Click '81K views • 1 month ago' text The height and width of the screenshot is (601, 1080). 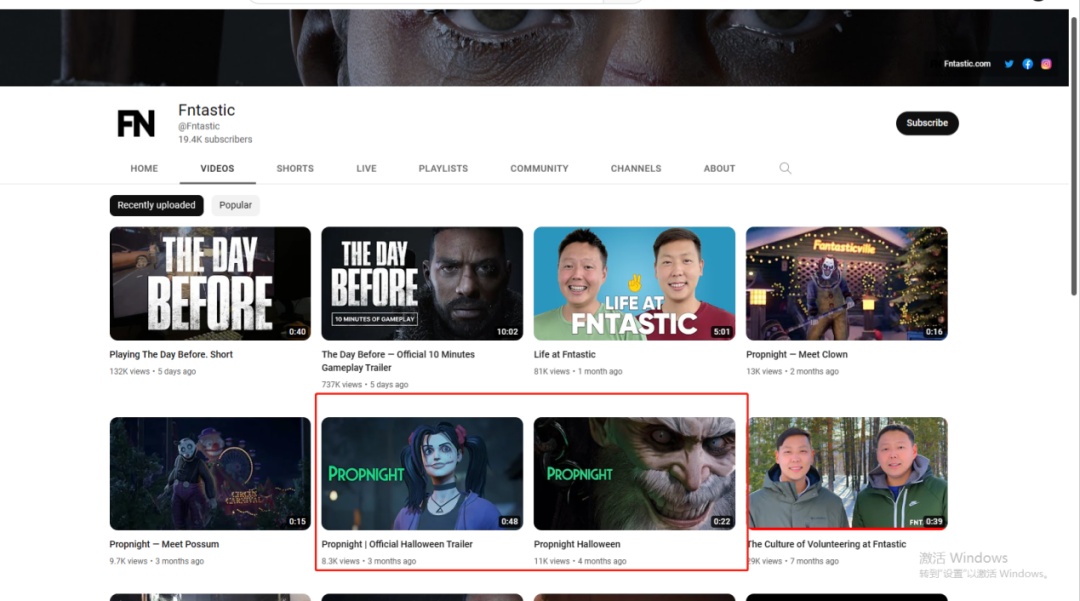[x=578, y=372]
